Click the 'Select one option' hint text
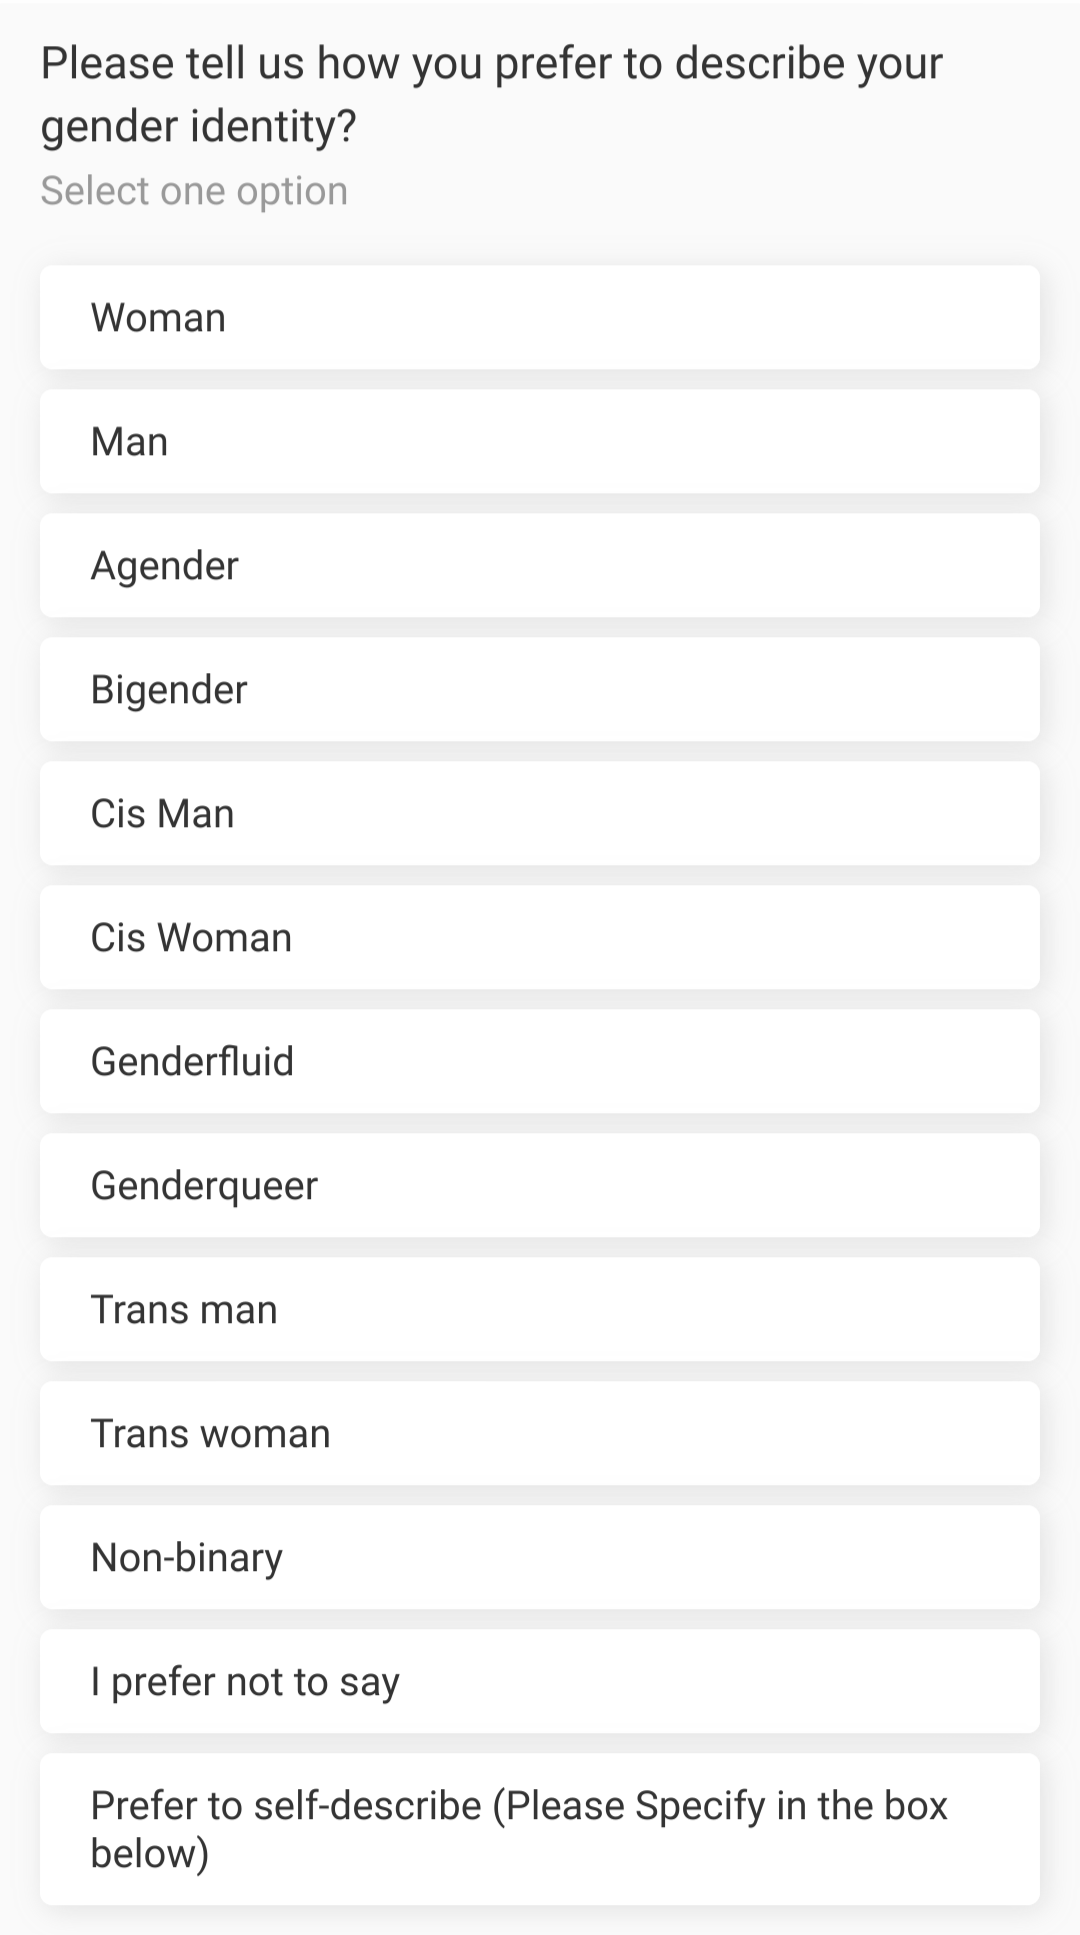Viewport: 1080px width, 1935px height. pyautogui.click(x=194, y=191)
